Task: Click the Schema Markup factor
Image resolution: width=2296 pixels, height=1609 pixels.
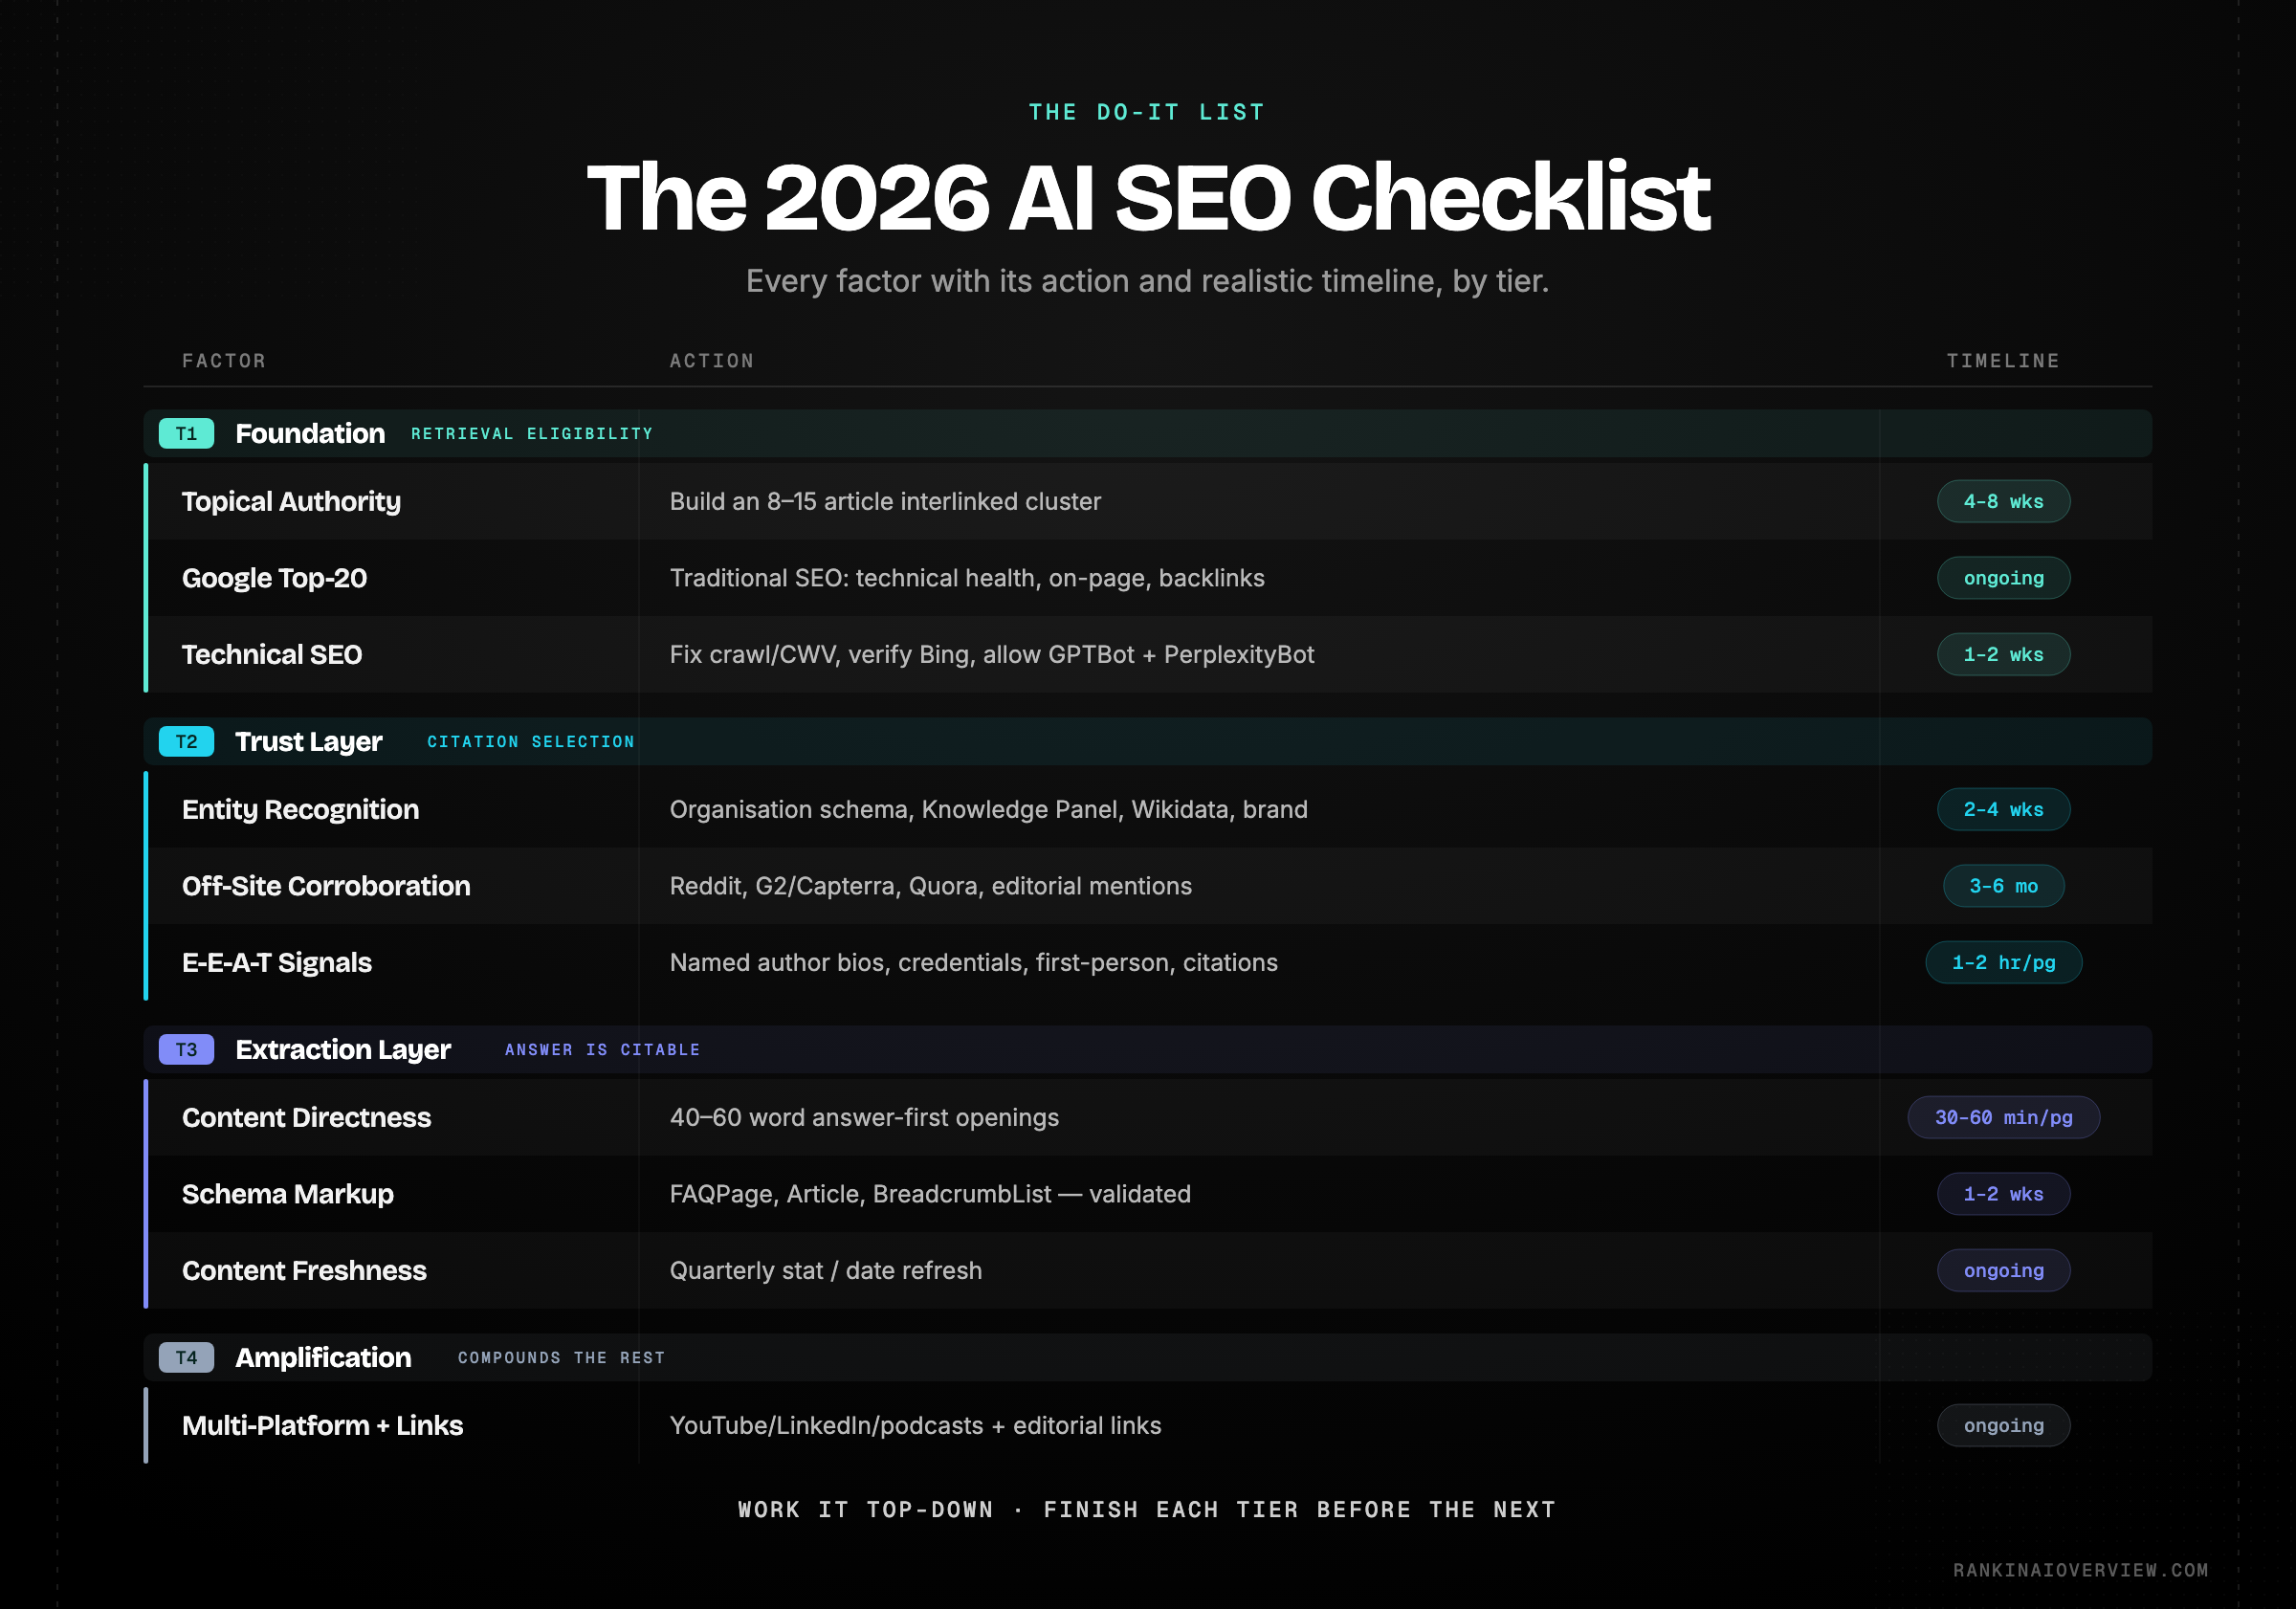Action: pyautogui.click(x=288, y=1194)
